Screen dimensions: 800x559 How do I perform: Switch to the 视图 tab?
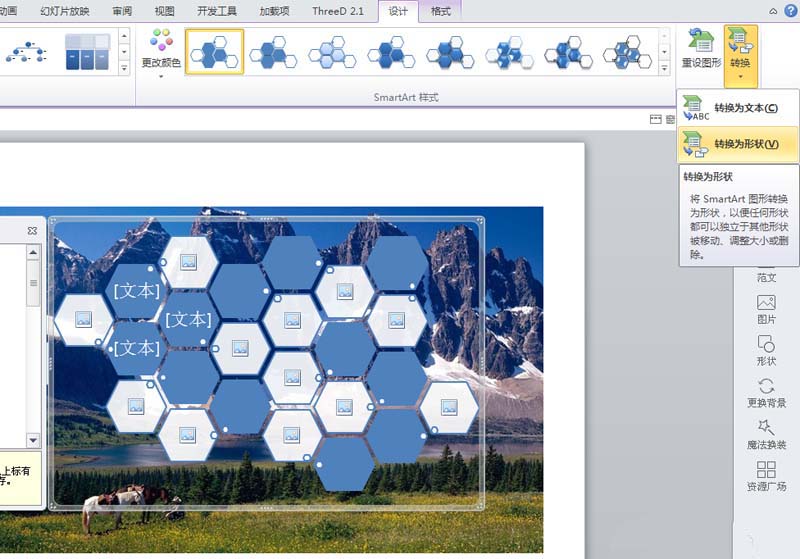coord(164,11)
